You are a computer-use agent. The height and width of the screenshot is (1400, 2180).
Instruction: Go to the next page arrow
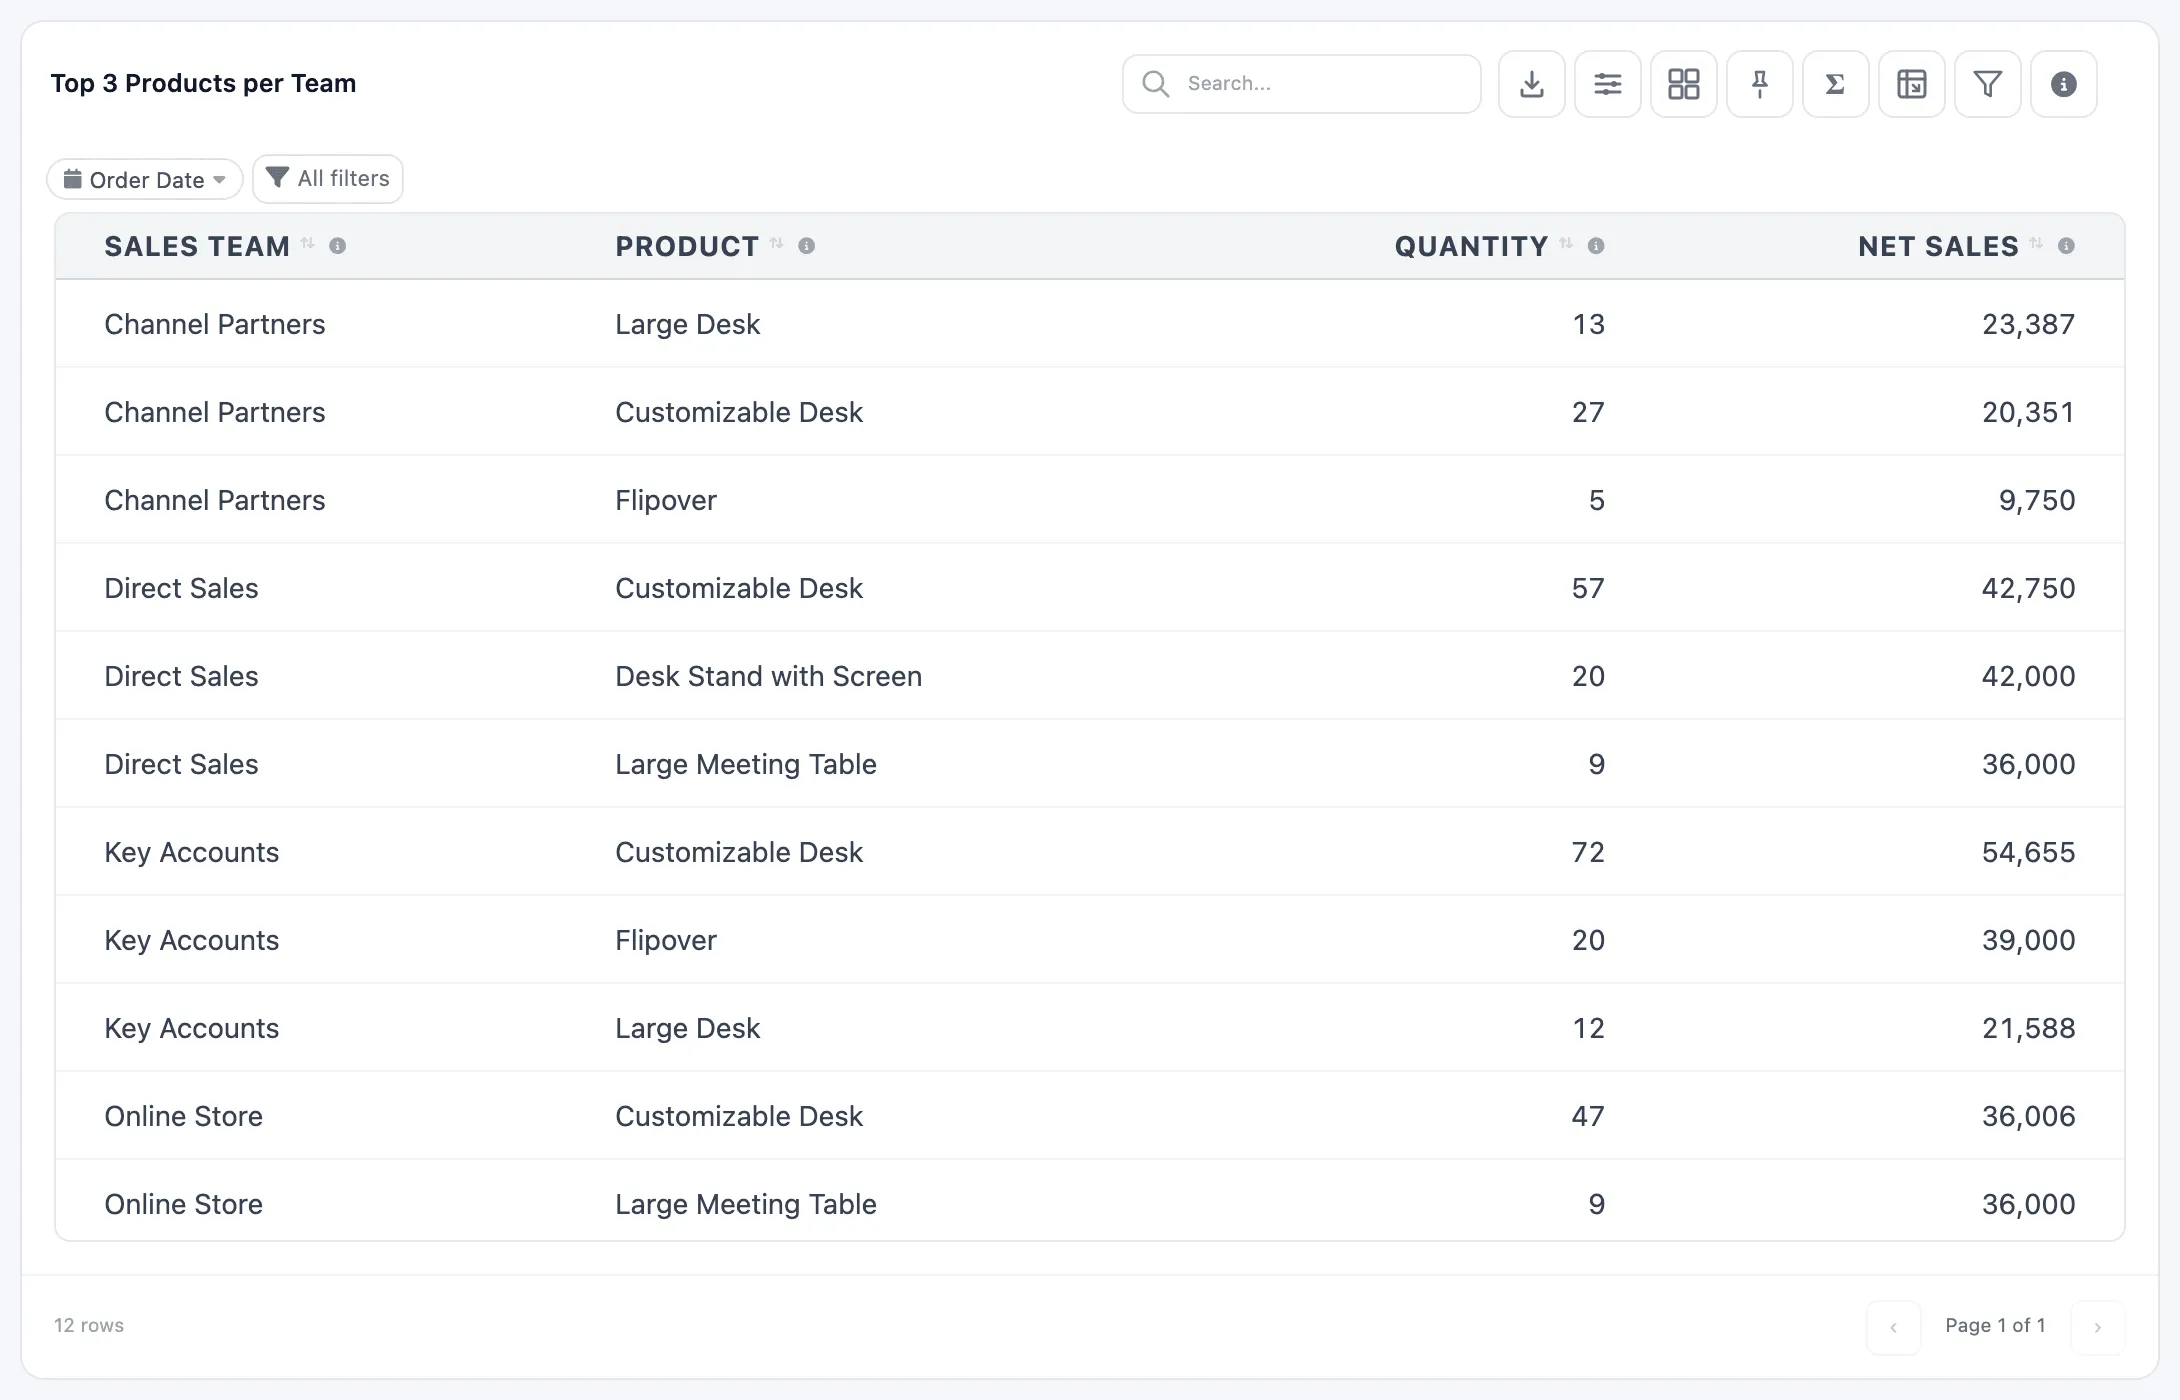pyautogui.click(x=2097, y=1327)
